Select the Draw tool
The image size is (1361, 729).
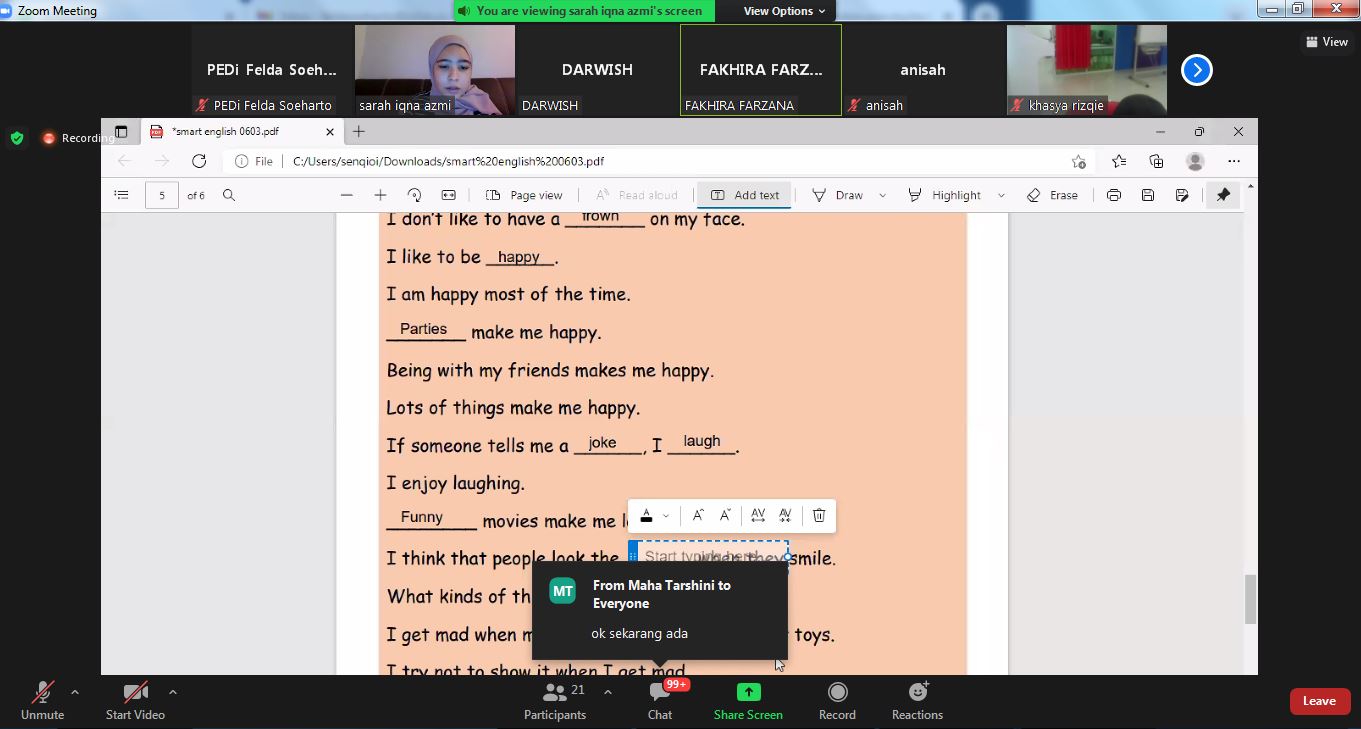pyautogui.click(x=838, y=195)
